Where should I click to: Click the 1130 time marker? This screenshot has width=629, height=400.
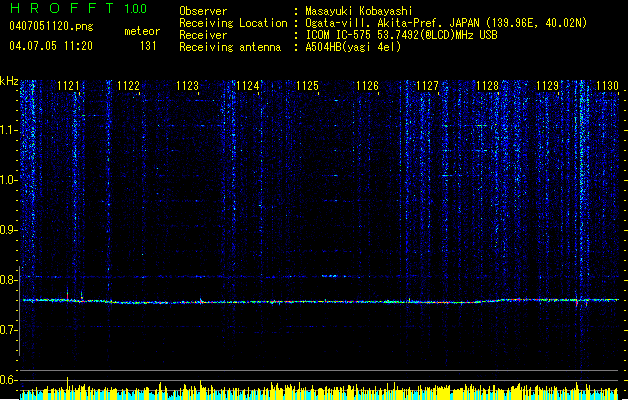click(607, 86)
